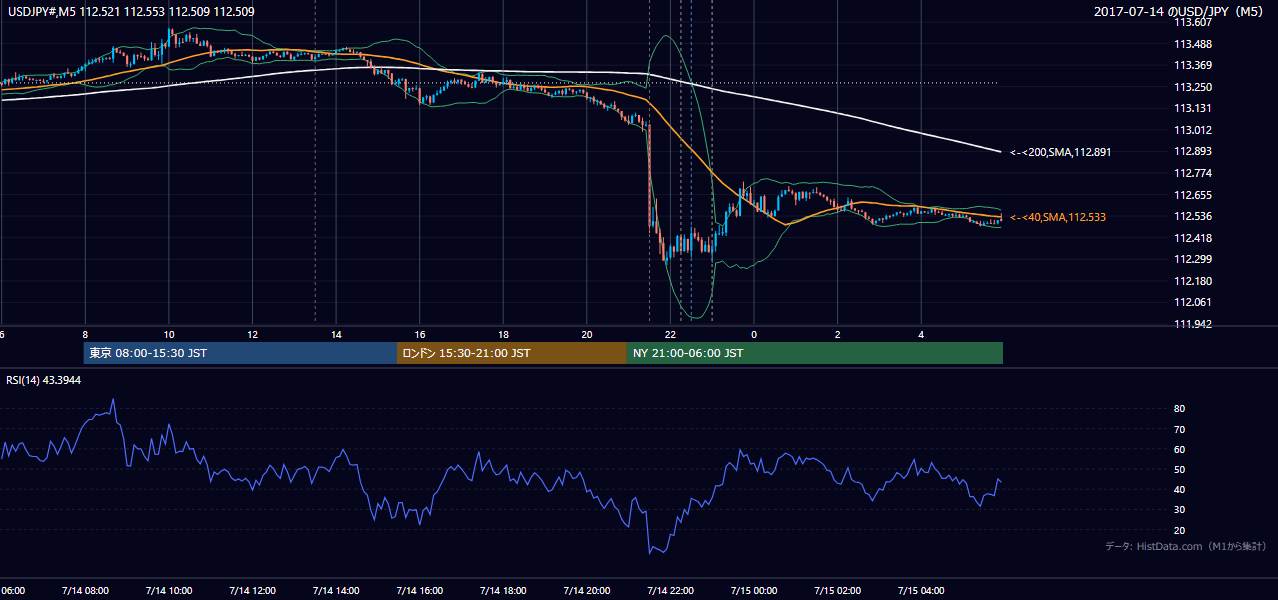Screen dimensions: 1278x600
Task: Click the 7/14 12:00 bottom time label
Action: coord(251,591)
